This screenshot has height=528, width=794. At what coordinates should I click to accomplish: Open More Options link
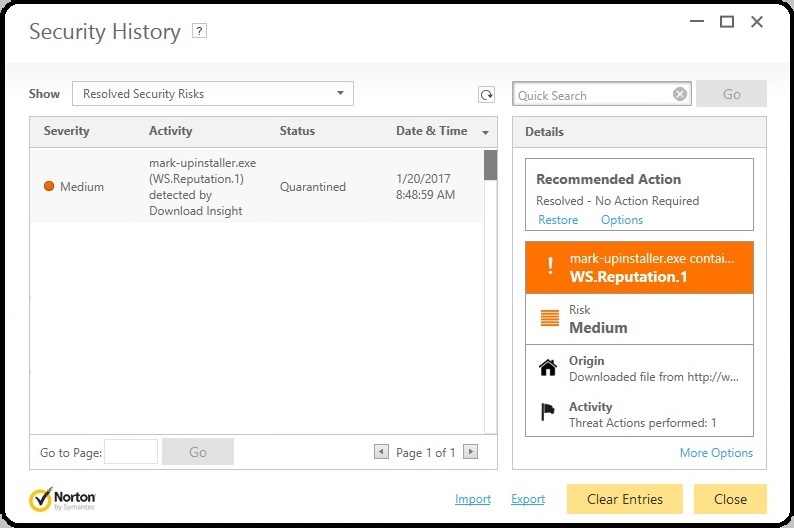pos(716,453)
